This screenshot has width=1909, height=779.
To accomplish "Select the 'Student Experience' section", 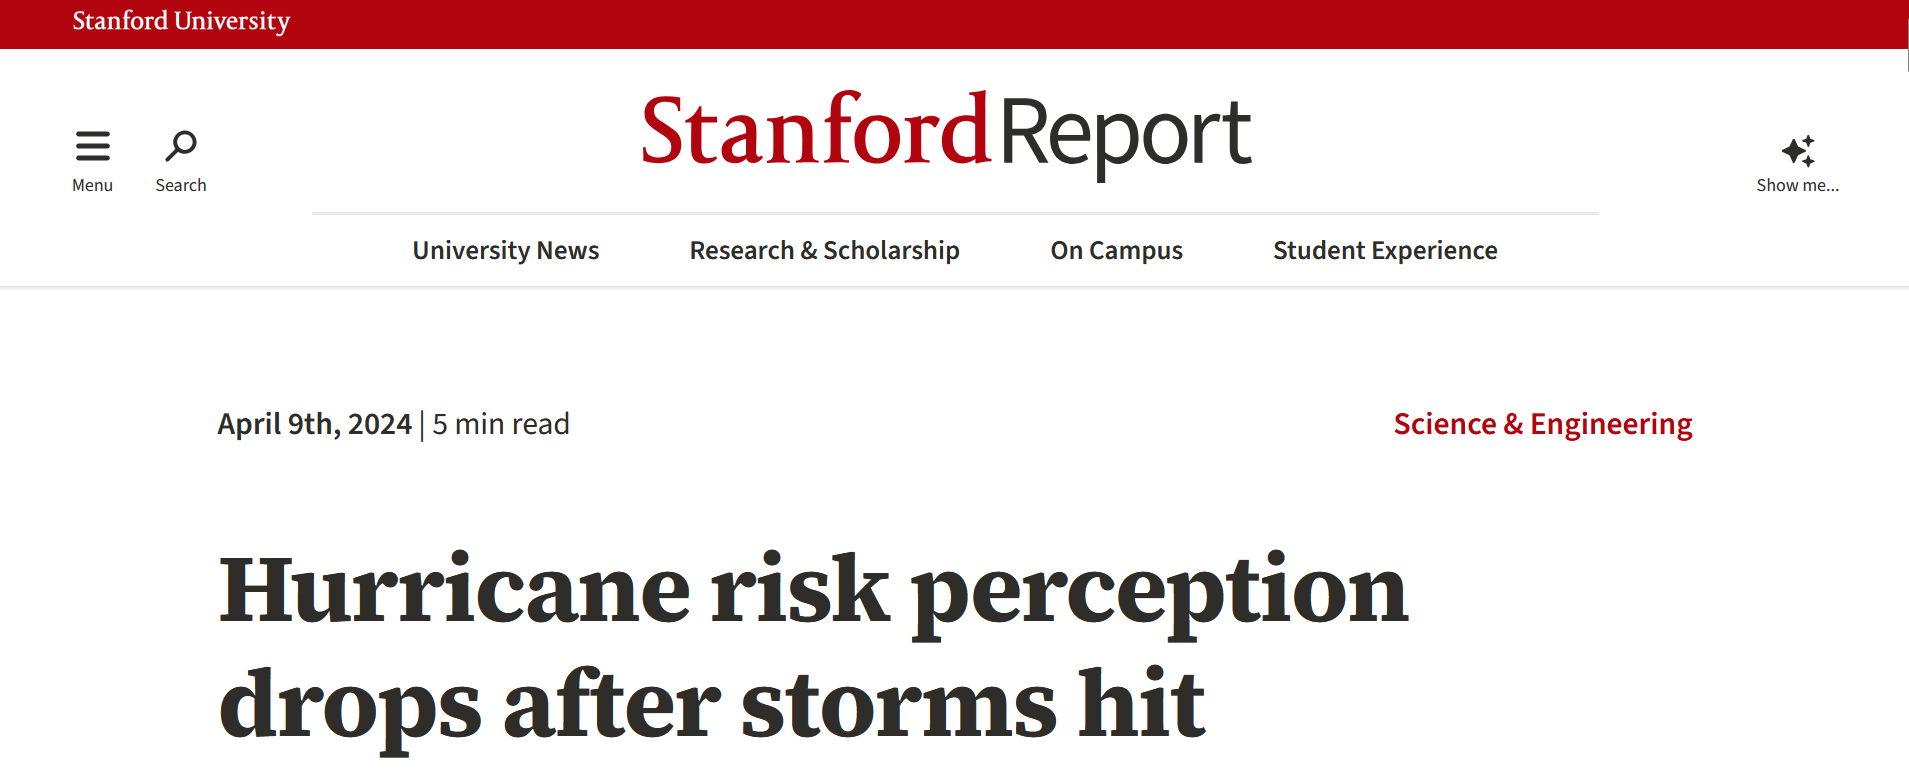I will [1384, 250].
